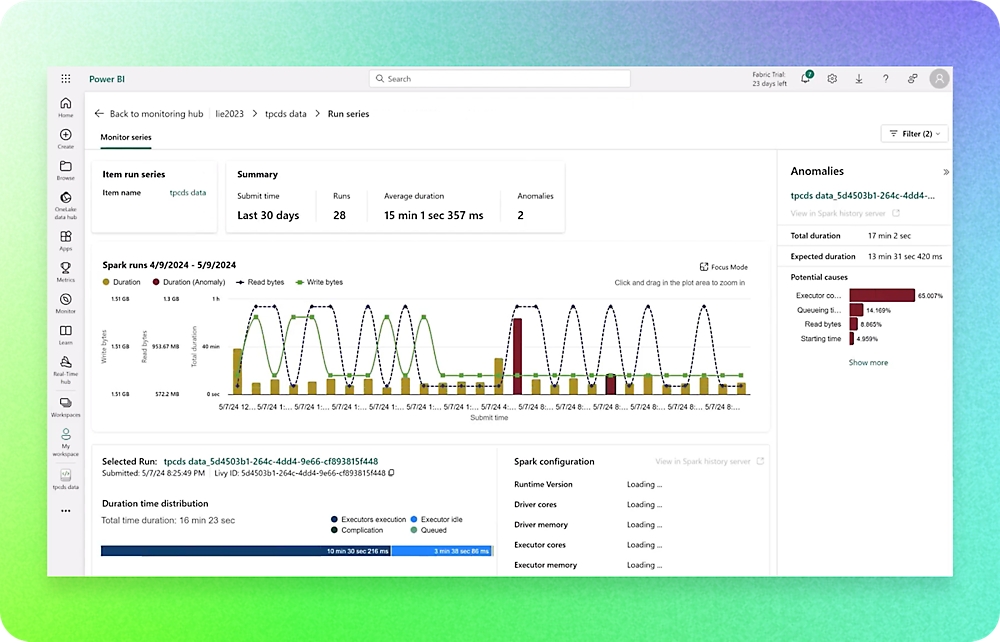Screen dimensions: 1000x642
Task: Collapse the Anomalies panel with double chevron
Action: pos(946,171)
